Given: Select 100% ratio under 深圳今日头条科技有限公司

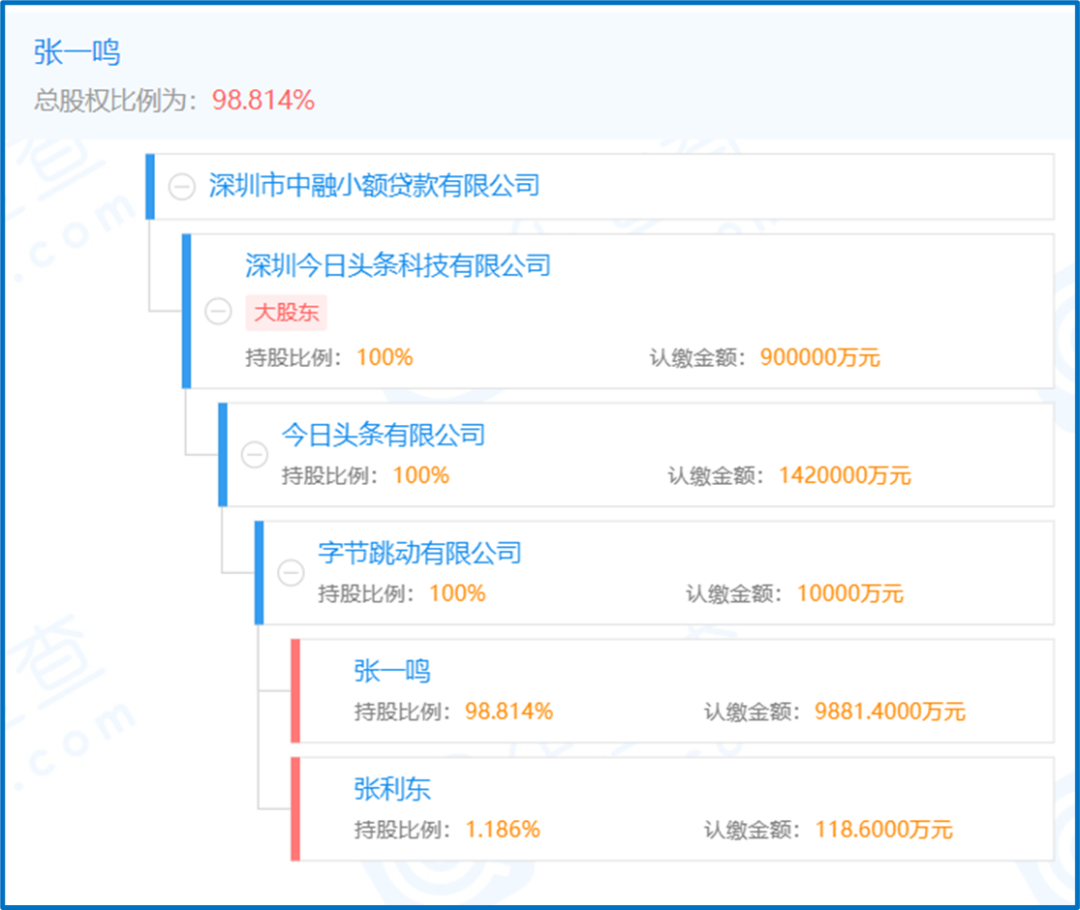Looking at the screenshot, I should [385, 358].
